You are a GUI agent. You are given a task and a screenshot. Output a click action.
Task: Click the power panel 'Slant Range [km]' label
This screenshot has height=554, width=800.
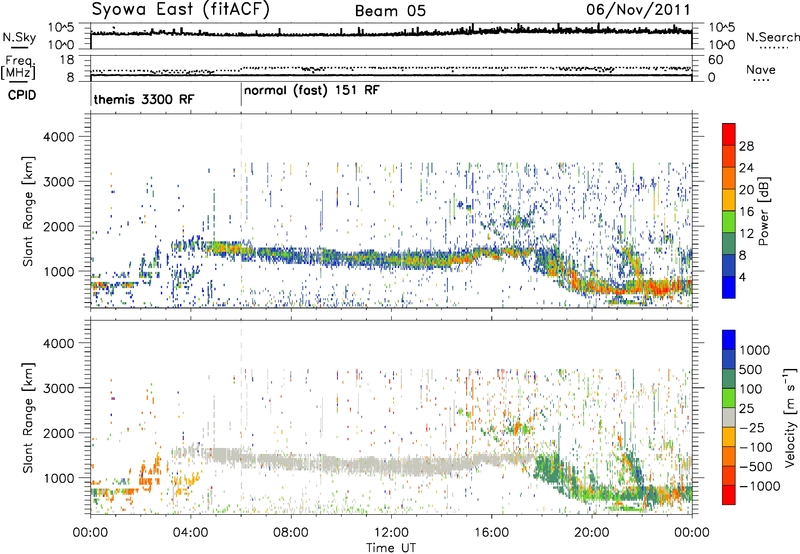(28, 211)
